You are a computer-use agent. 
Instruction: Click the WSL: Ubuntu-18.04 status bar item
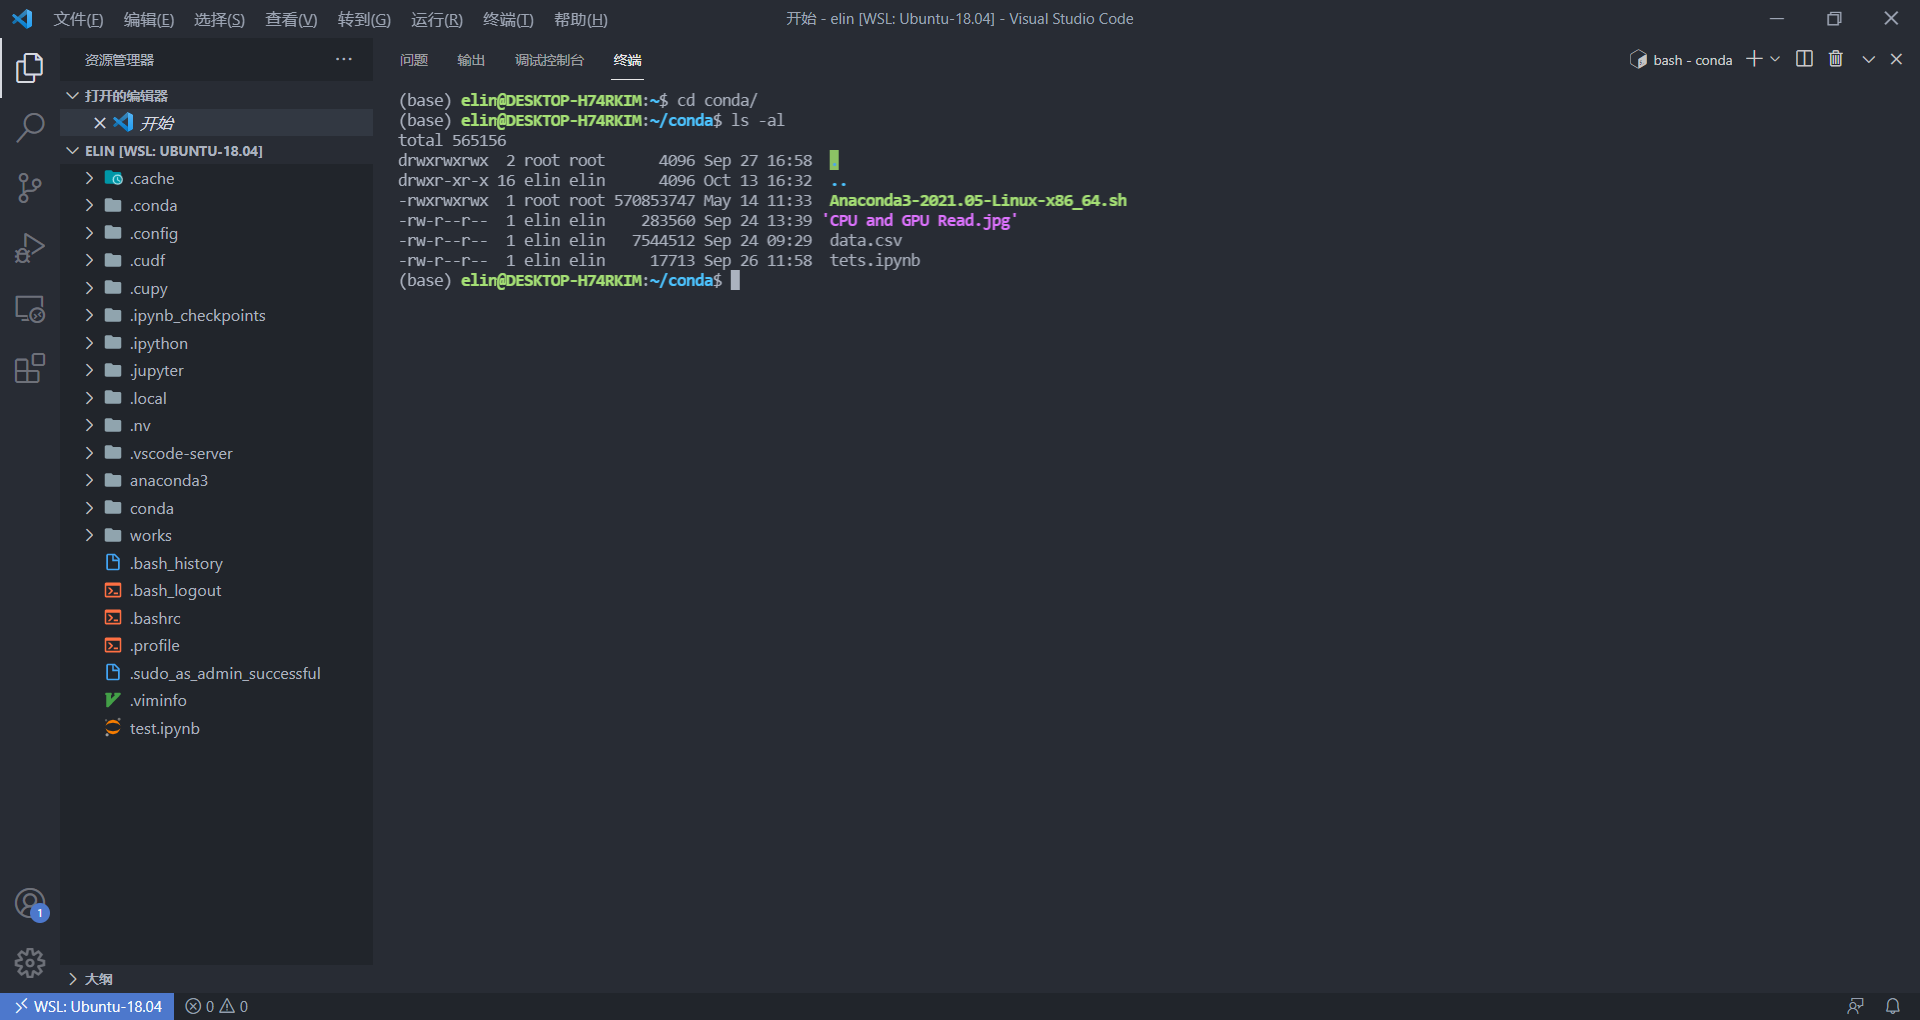click(x=87, y=1005)
